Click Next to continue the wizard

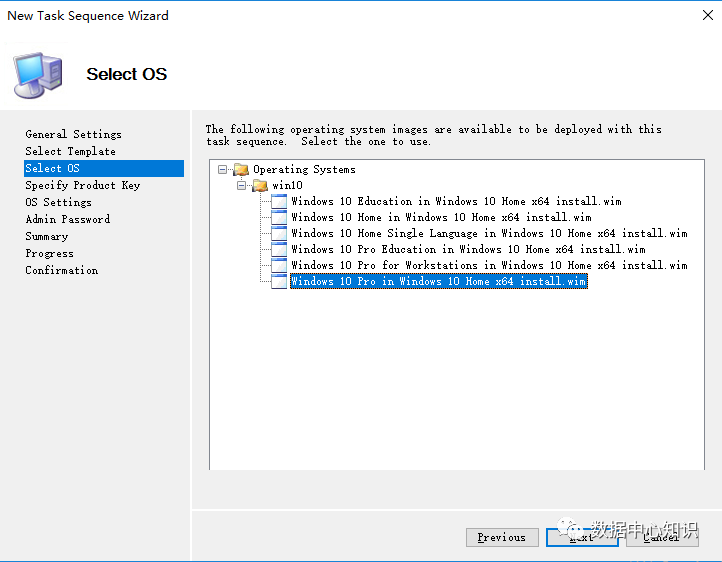point(582,537)
